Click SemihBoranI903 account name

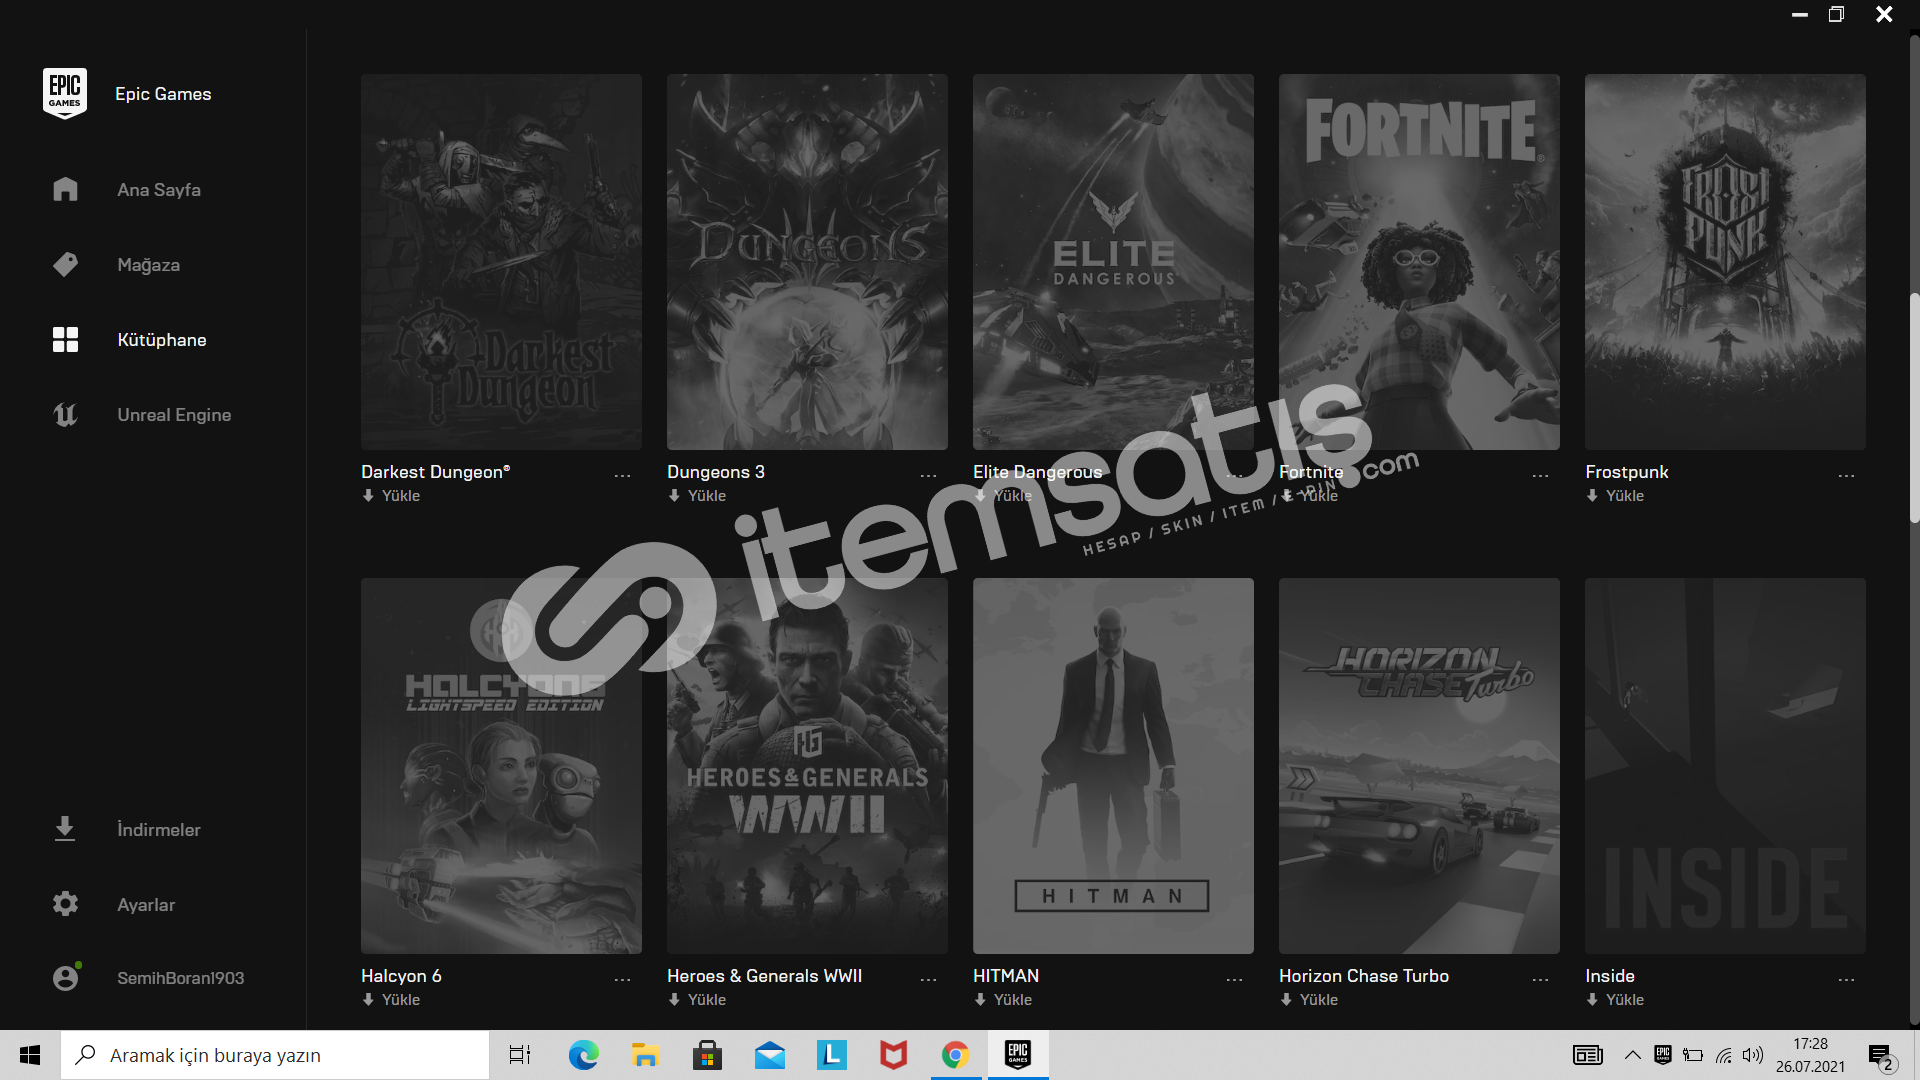pyautogui.click(x=180, y=978)
